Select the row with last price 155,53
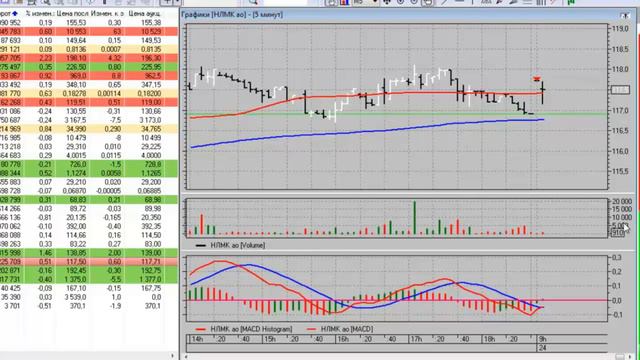This screenshot has width=640, height=360. click(x=89, y=22)
